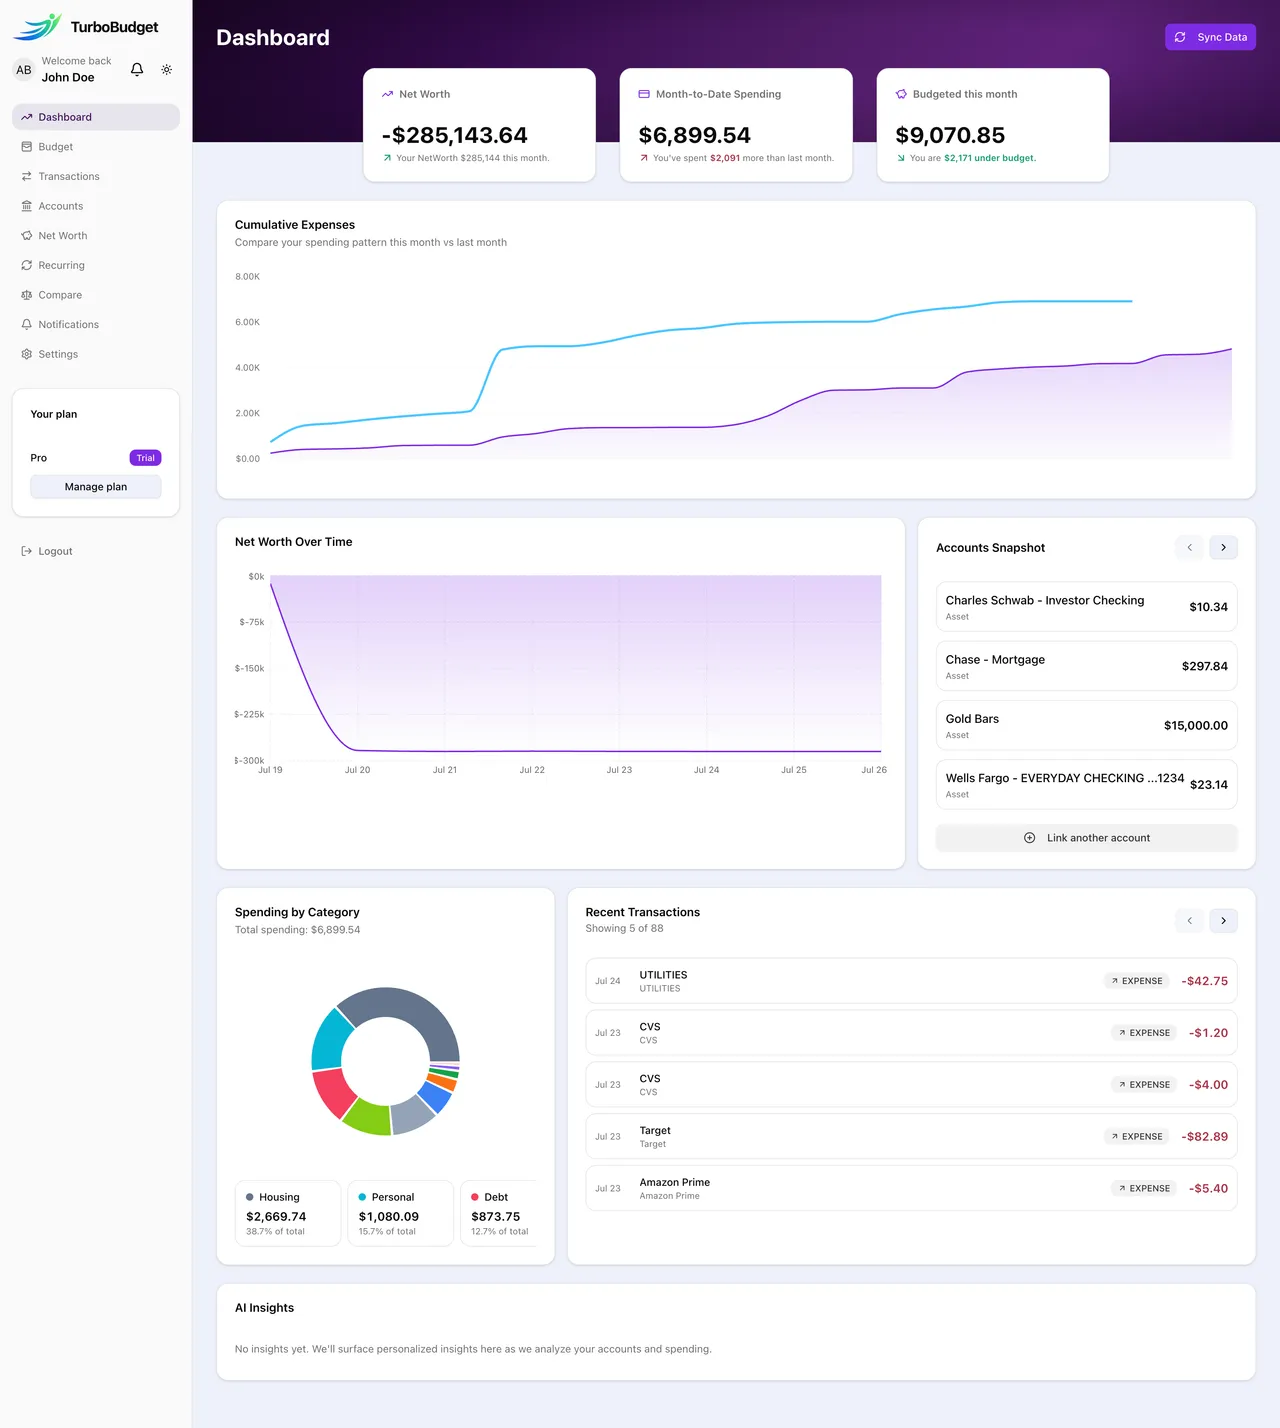Open the Target transaction row

[911, 1137]
